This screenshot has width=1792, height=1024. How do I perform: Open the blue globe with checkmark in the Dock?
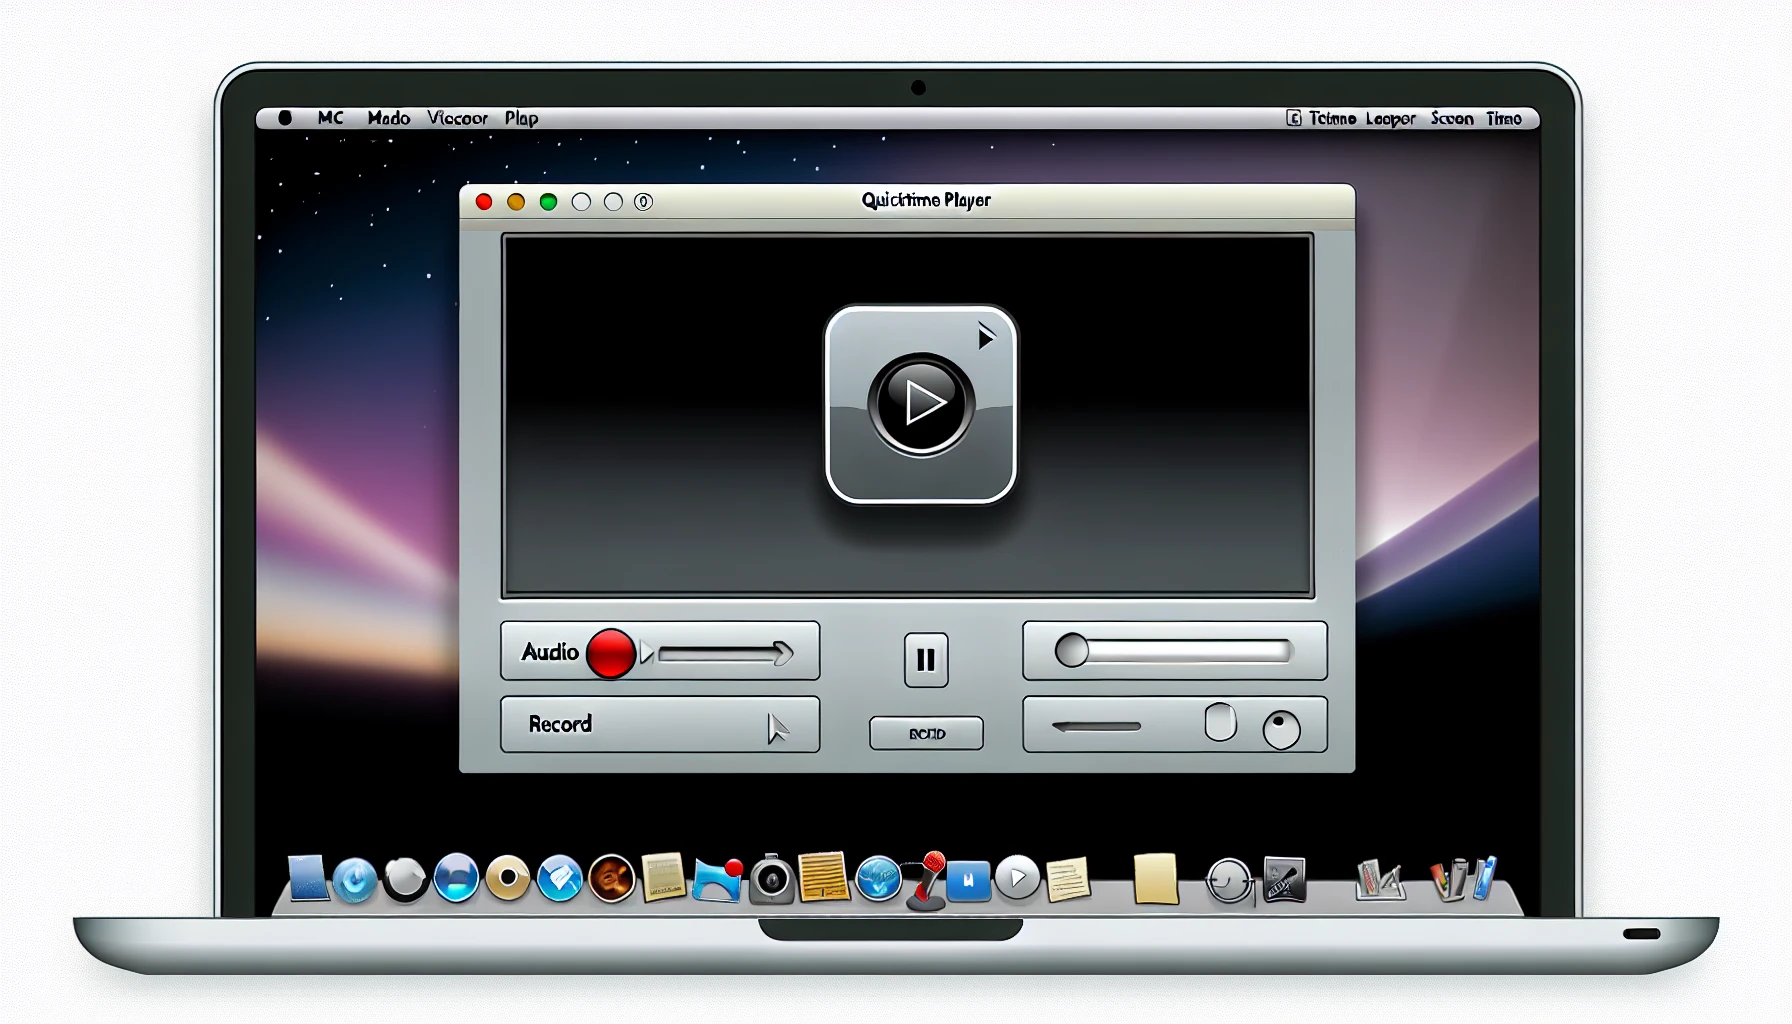pos(878,879)
